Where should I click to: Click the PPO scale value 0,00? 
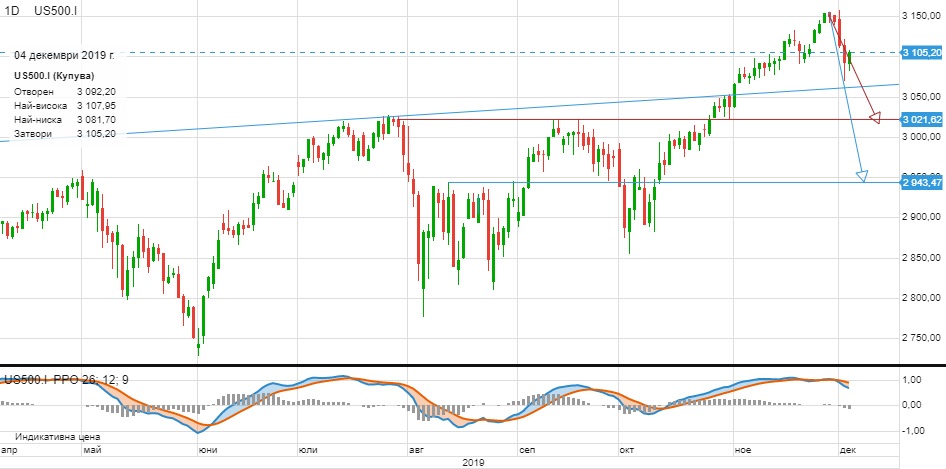(913, 404)
